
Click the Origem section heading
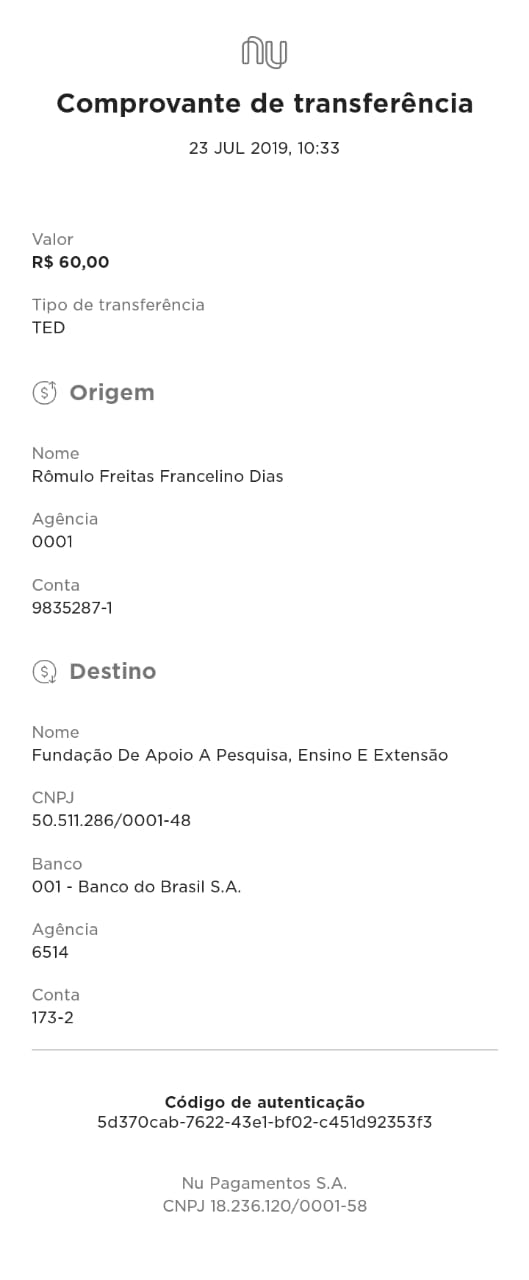click(112, 392)
